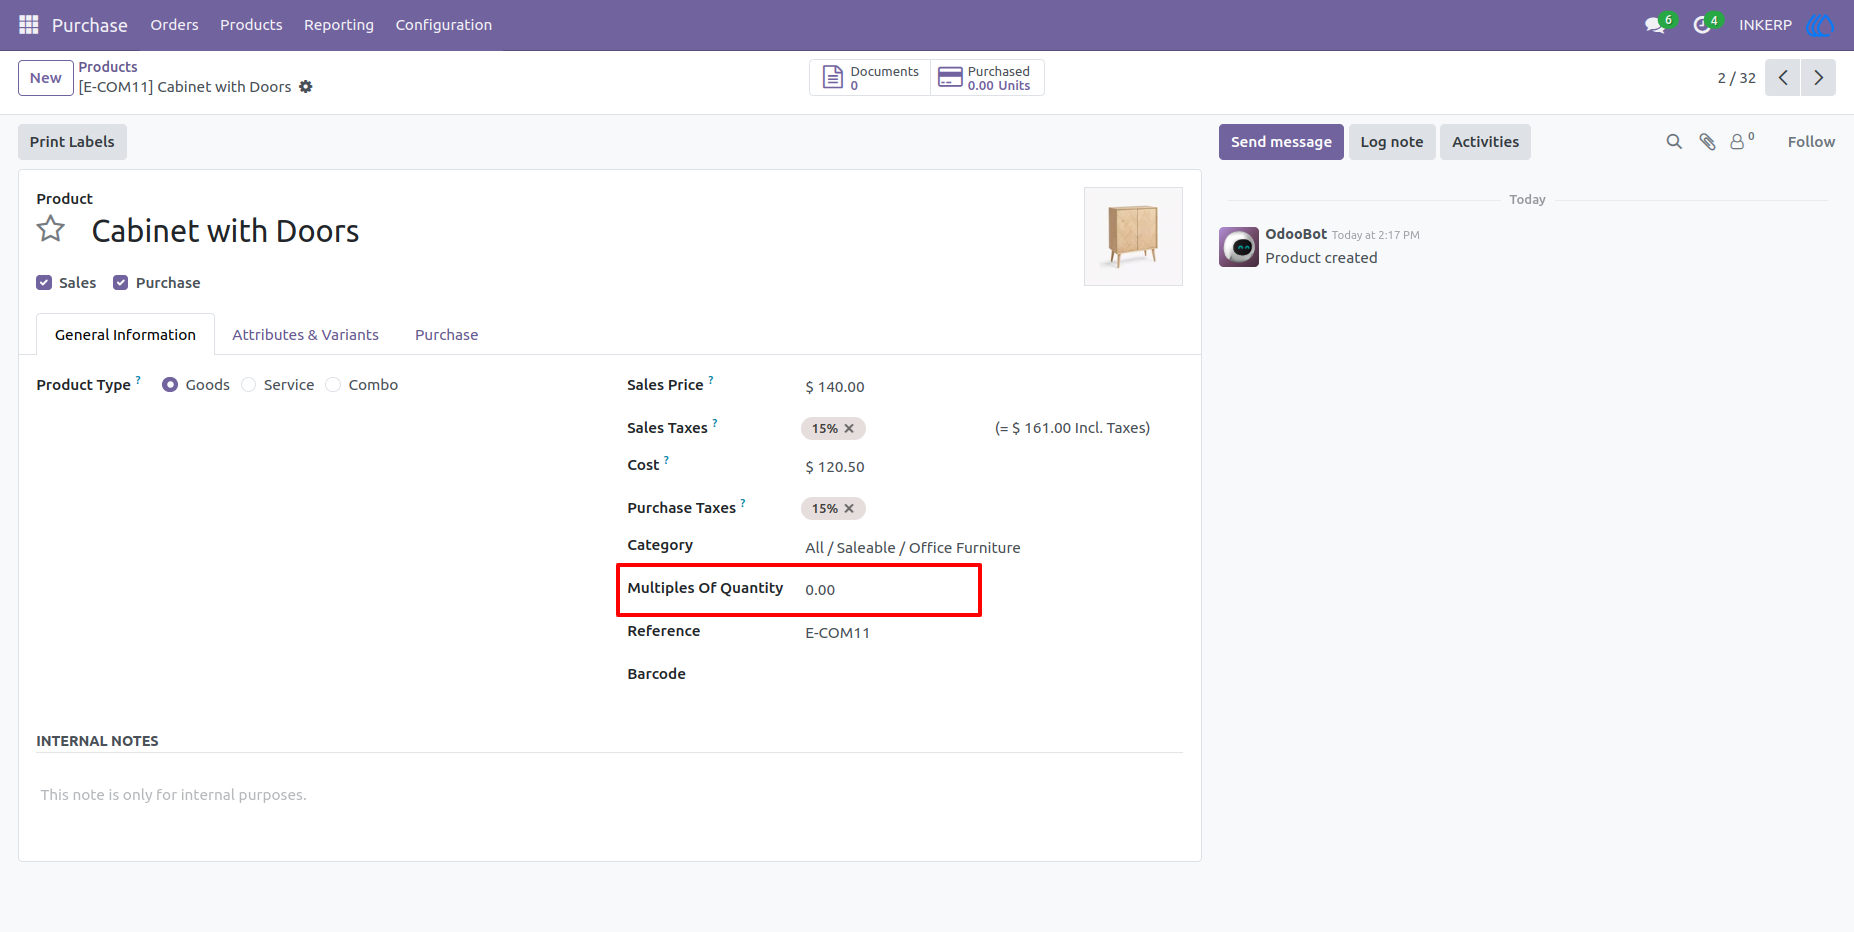Open the Documents smart button
Screen dimensions: 1854x932
click(x=870, y=78)
